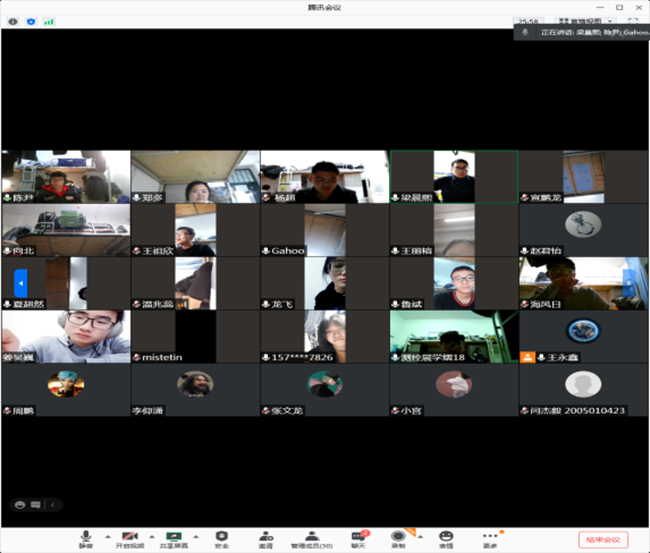650x553 pixels.
Task: Click the orange host badge beside 王永鑫
Action: pos(527,357)
